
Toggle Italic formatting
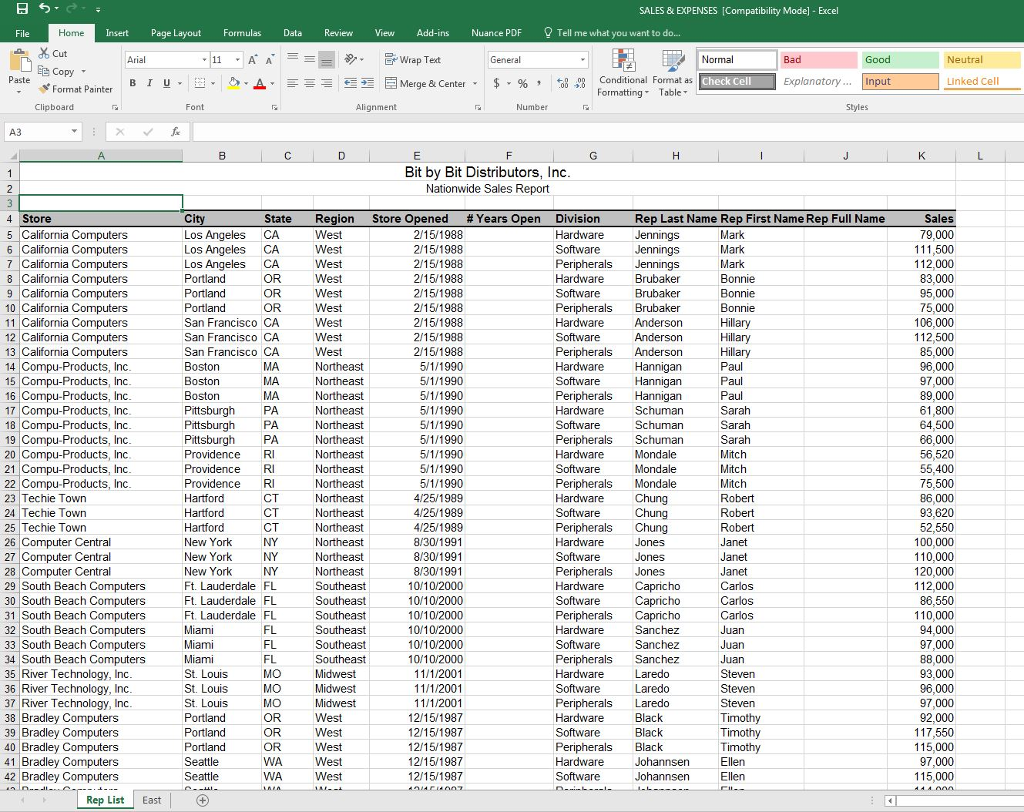[149, 84]
